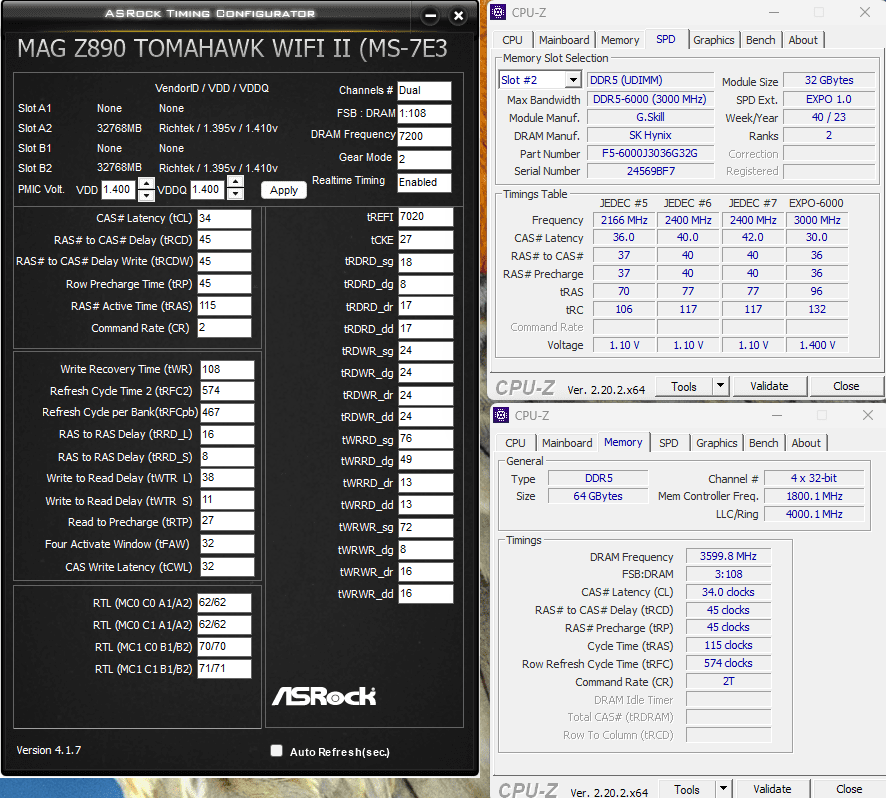Image resolution: width=886 pixels, height=798 pixels.
Task: Open Bench tab in upper CPU-Z window
Action: [x=761, y=40]
